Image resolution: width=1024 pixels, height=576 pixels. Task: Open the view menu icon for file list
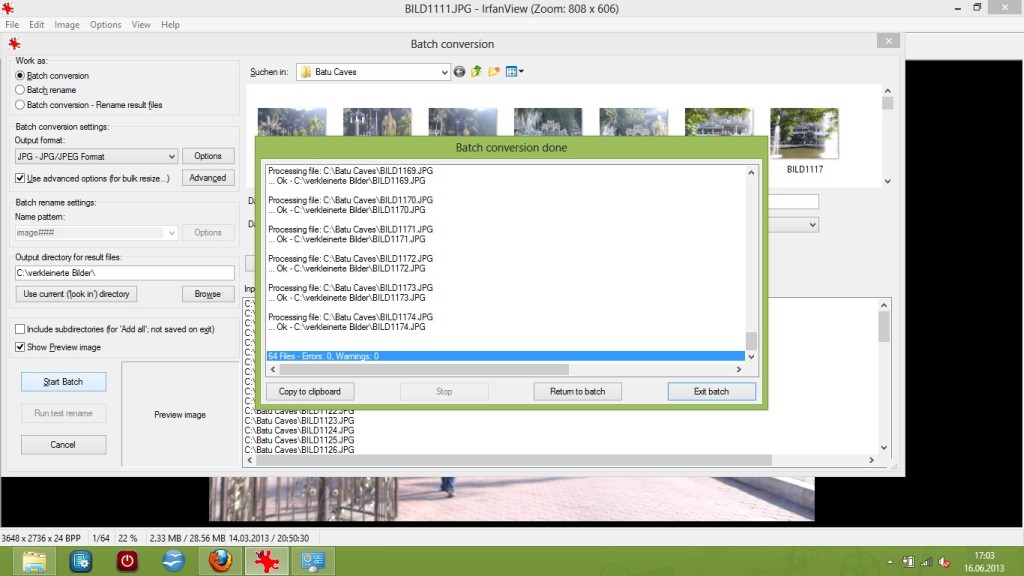514,72
